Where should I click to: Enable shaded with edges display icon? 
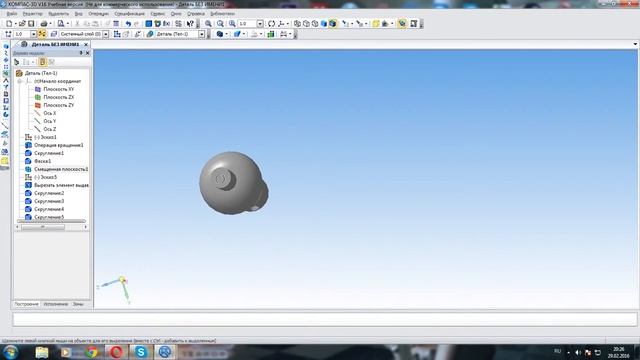[333, 24]
